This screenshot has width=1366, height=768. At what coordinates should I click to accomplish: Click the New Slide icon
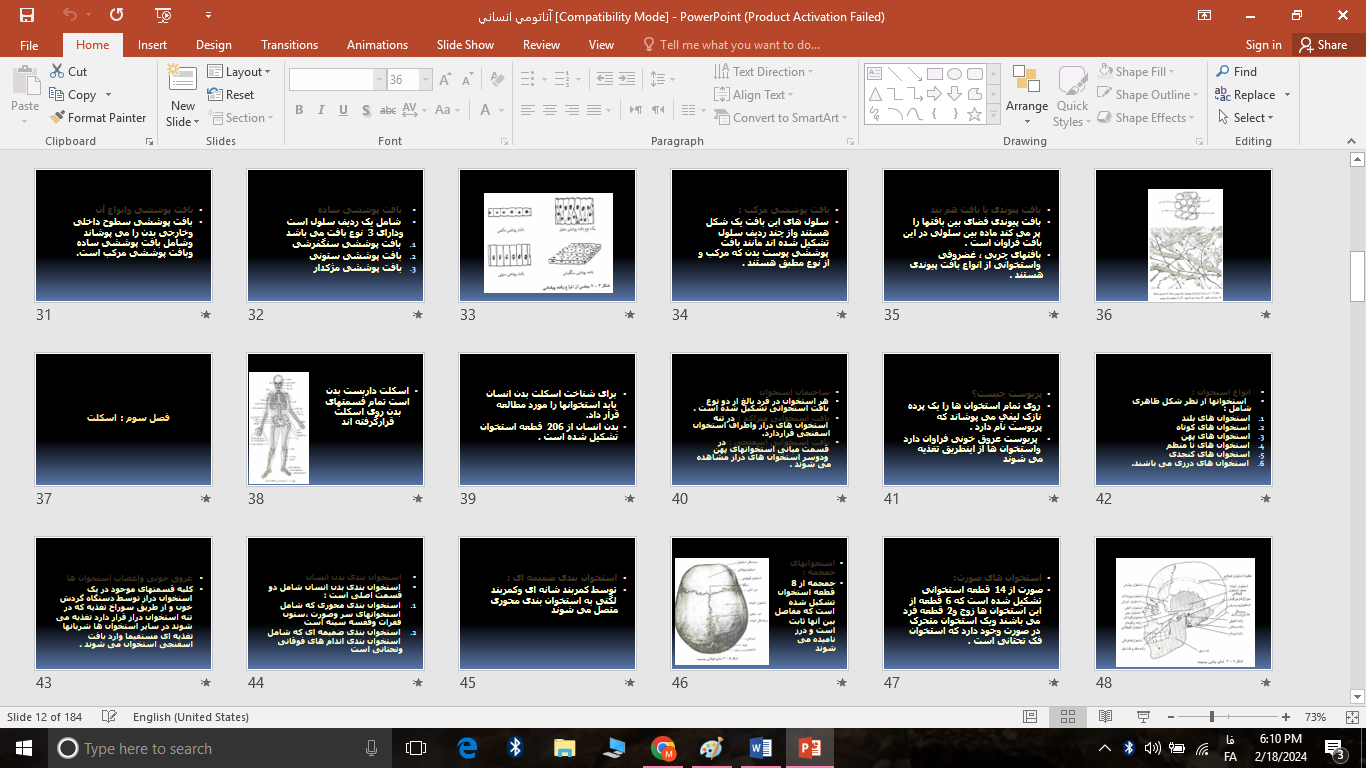(183, 85)
